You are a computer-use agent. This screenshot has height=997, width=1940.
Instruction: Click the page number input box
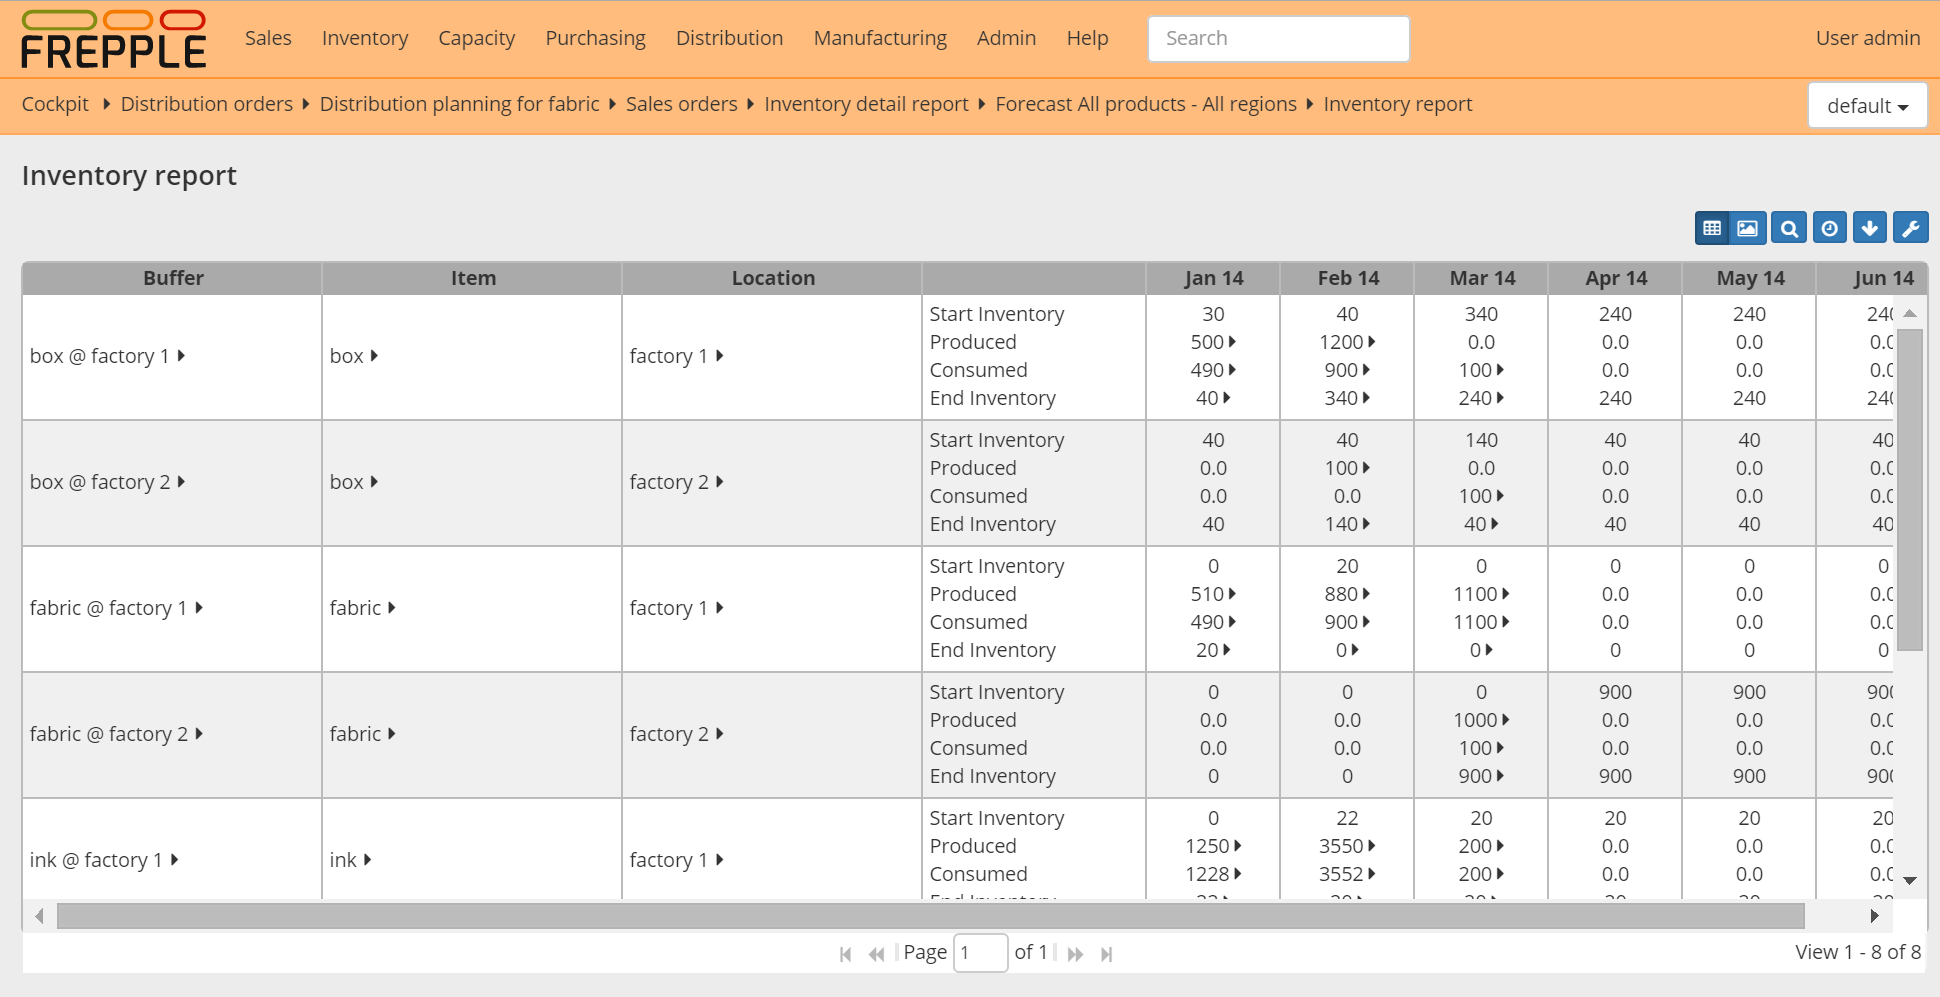pos(981,953)
